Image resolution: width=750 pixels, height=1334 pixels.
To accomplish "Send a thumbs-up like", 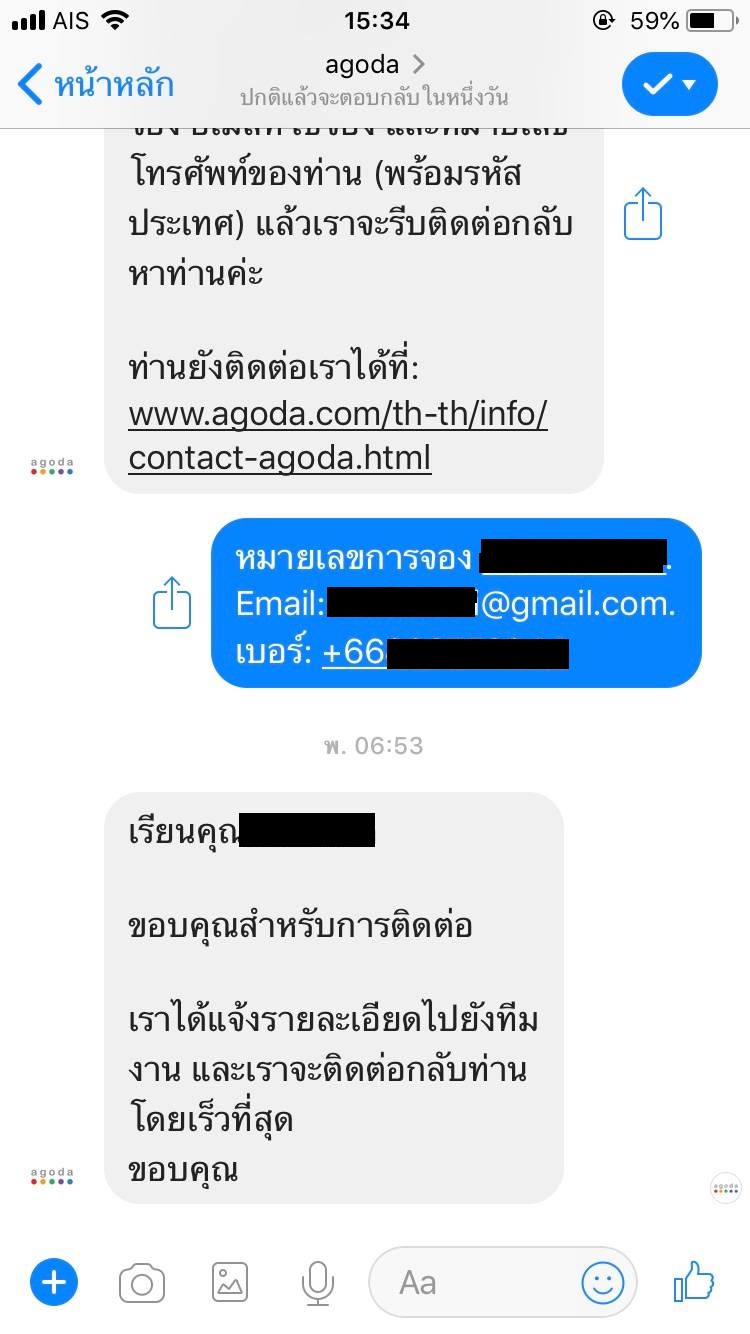I will [694, 1281].
